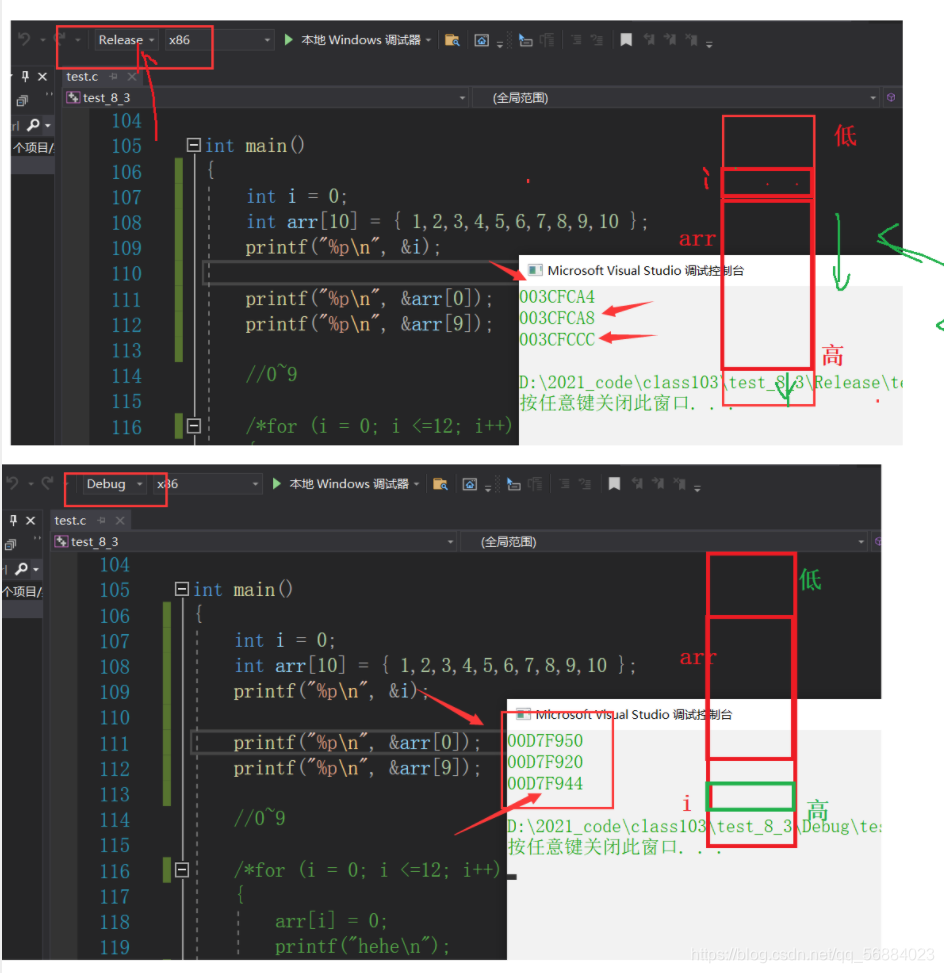The height and width of the screenshot is (973, 944).
Task: Collapse main() function at line 105, bottom window
Action: (182, 589)
